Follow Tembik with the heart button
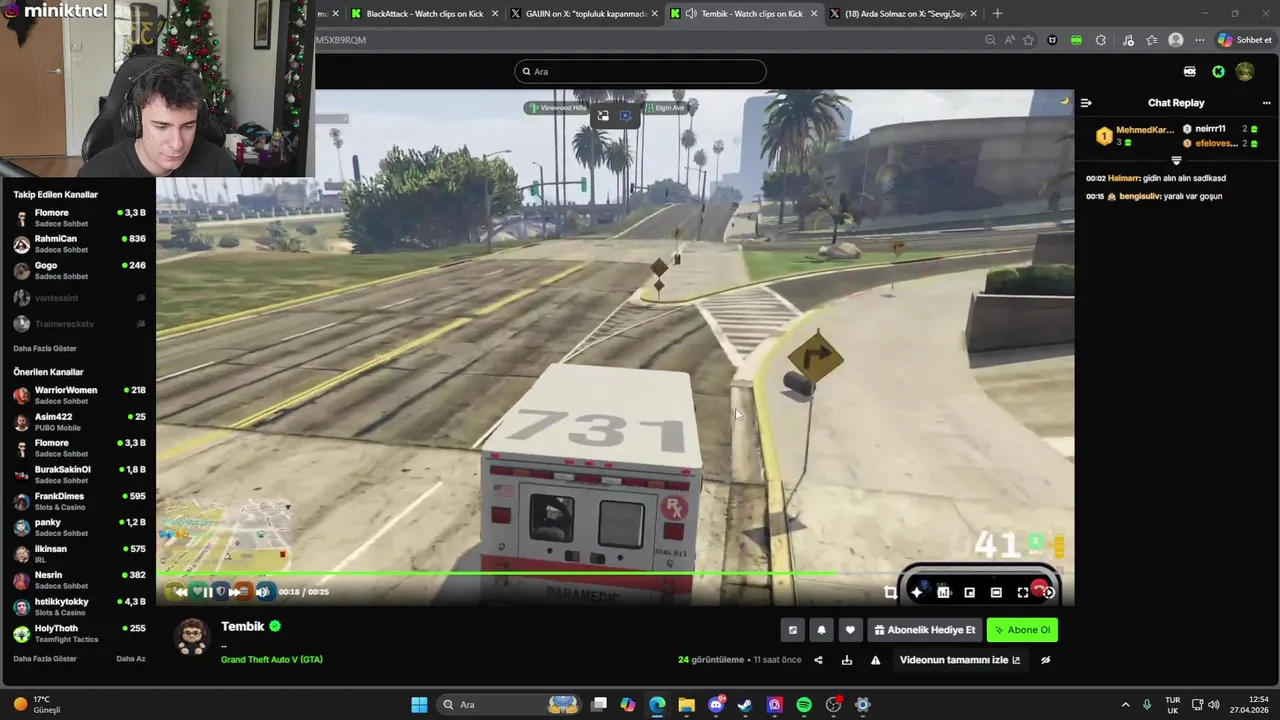The image size is (1280, 720). [850, 630]
